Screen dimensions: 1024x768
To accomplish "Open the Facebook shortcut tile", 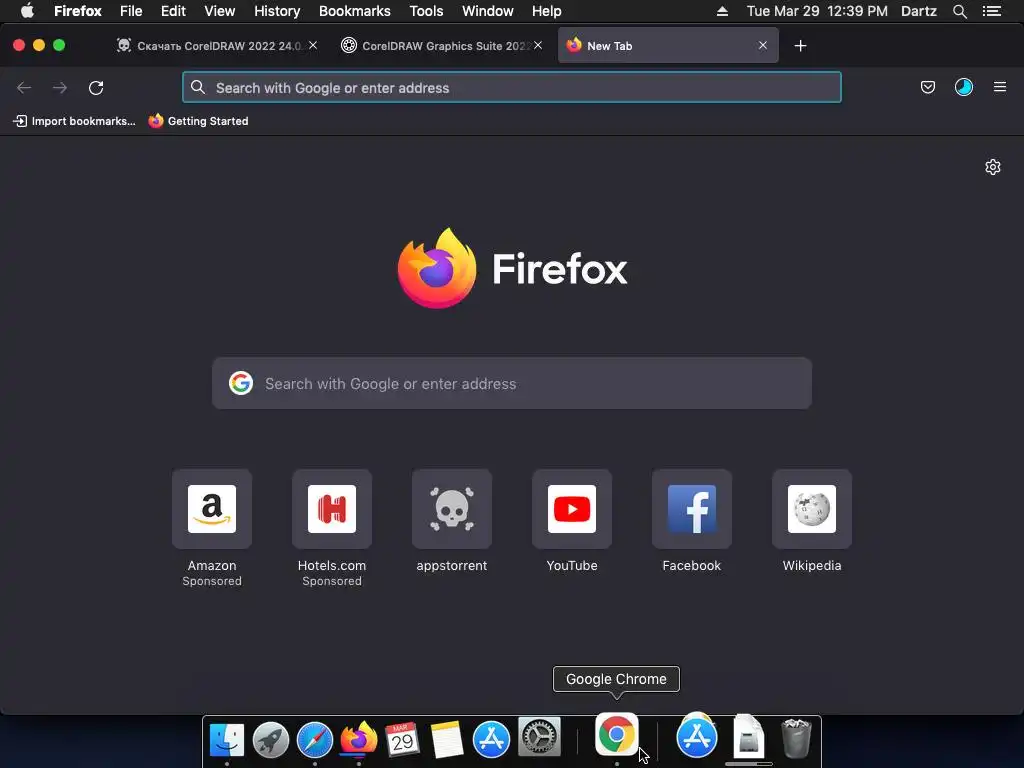I will pos(692,509).
